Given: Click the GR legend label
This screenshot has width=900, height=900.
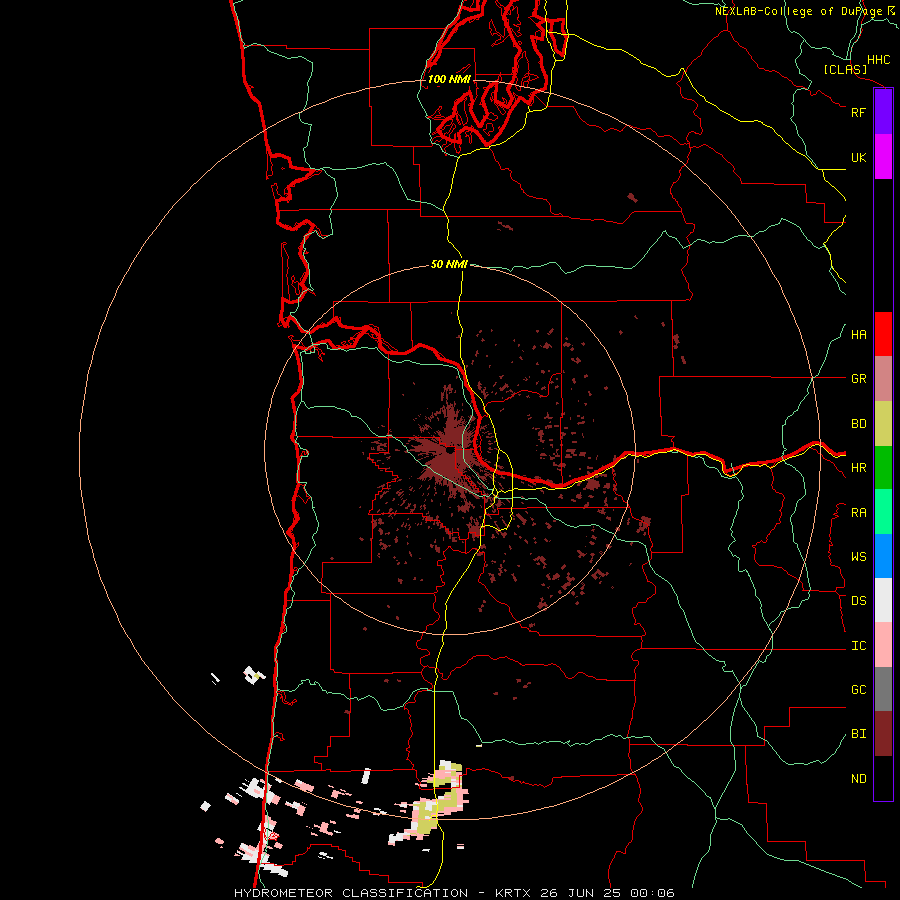Looking at the screenshot, I should pos(858,379).
